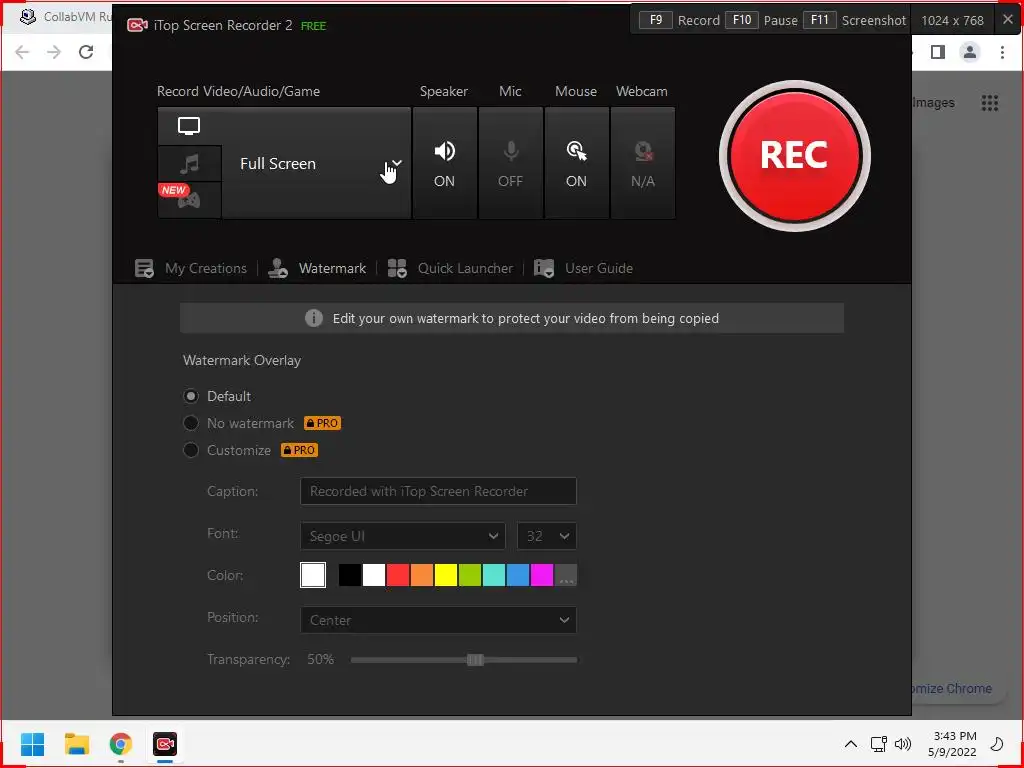The width and height of the screenshot is (1024, 768).
Task: Open Chrome from the taskbar
Action: (x=121, y=744)
